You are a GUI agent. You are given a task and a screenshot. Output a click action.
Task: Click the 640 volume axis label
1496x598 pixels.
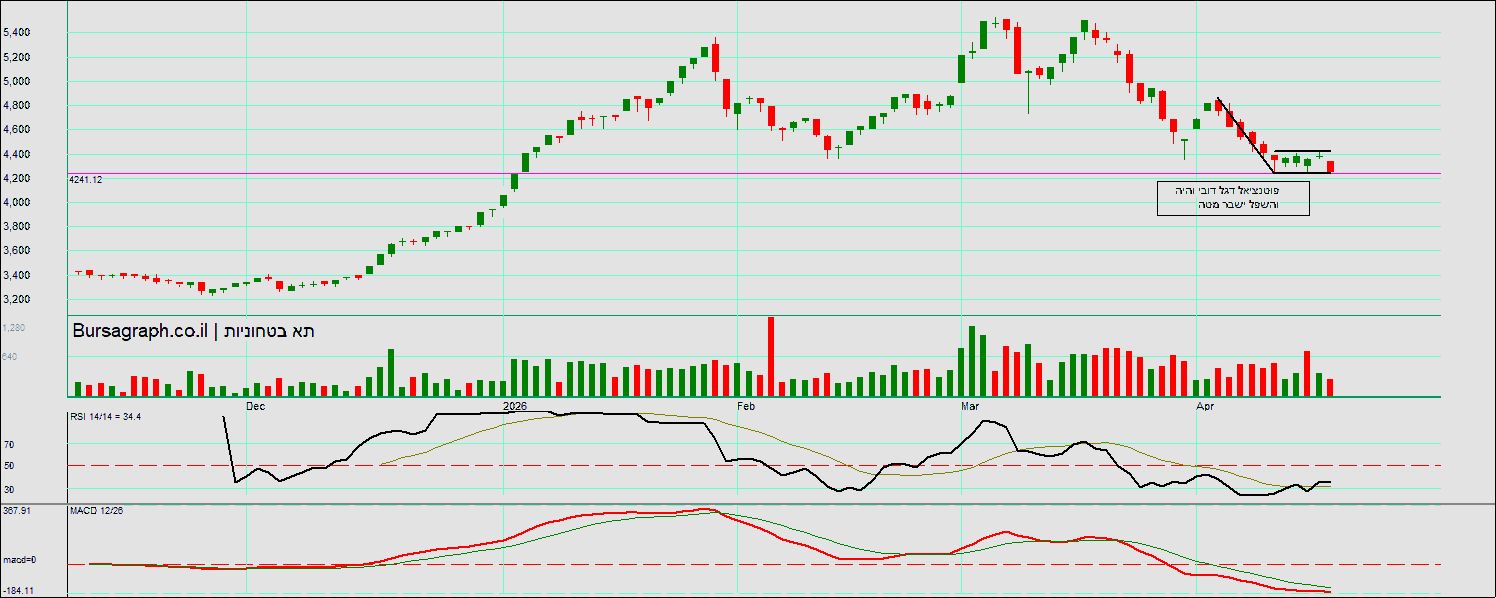coord(10,356)
